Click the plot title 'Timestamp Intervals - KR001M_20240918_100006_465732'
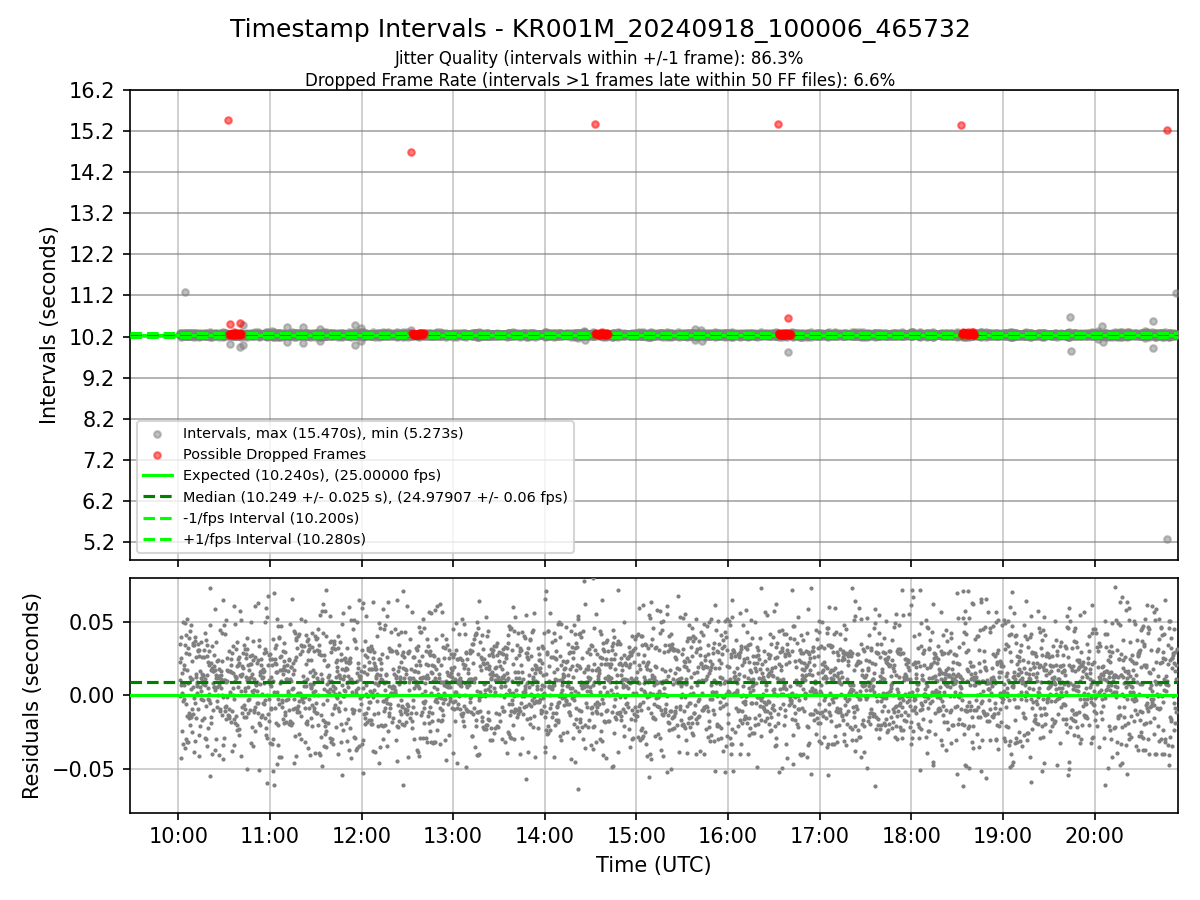Viewport: 1200px width, 900px height. [600, 29]
